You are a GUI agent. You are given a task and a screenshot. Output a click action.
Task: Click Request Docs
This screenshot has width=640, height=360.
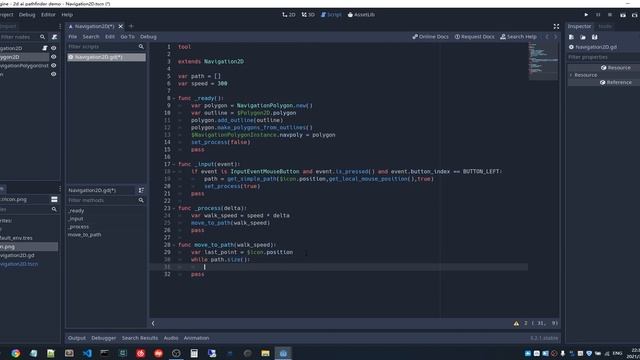pyautogui.click(x=475, y=37)
